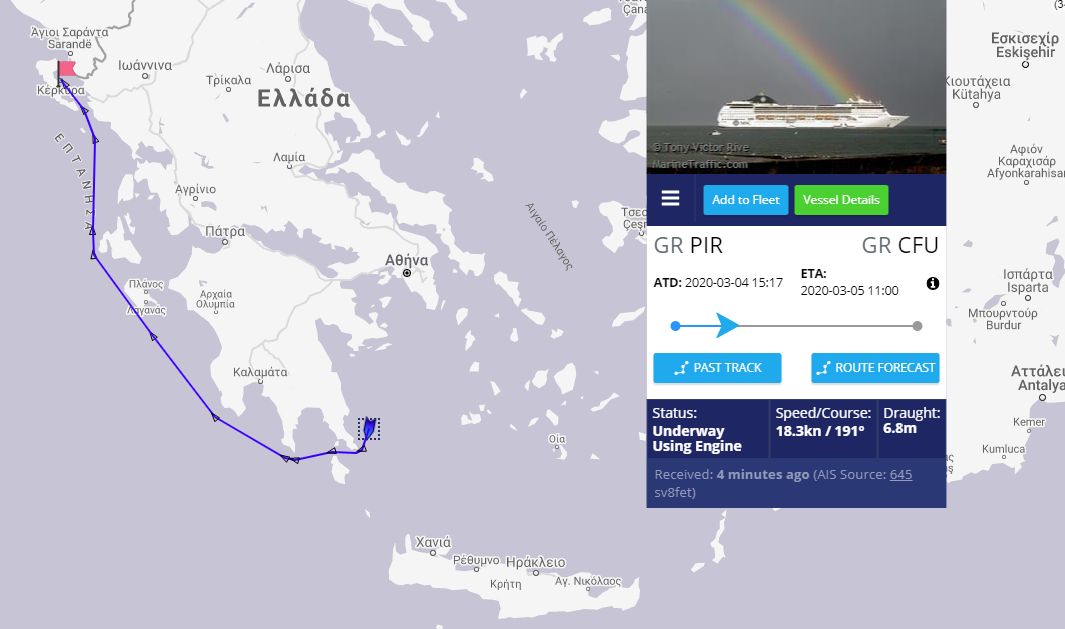This screenshot has width=1065, height=629.
Task: Click the Ηράκλειο label on Crete
Action: pyautogui.click(x=535, y=563)
